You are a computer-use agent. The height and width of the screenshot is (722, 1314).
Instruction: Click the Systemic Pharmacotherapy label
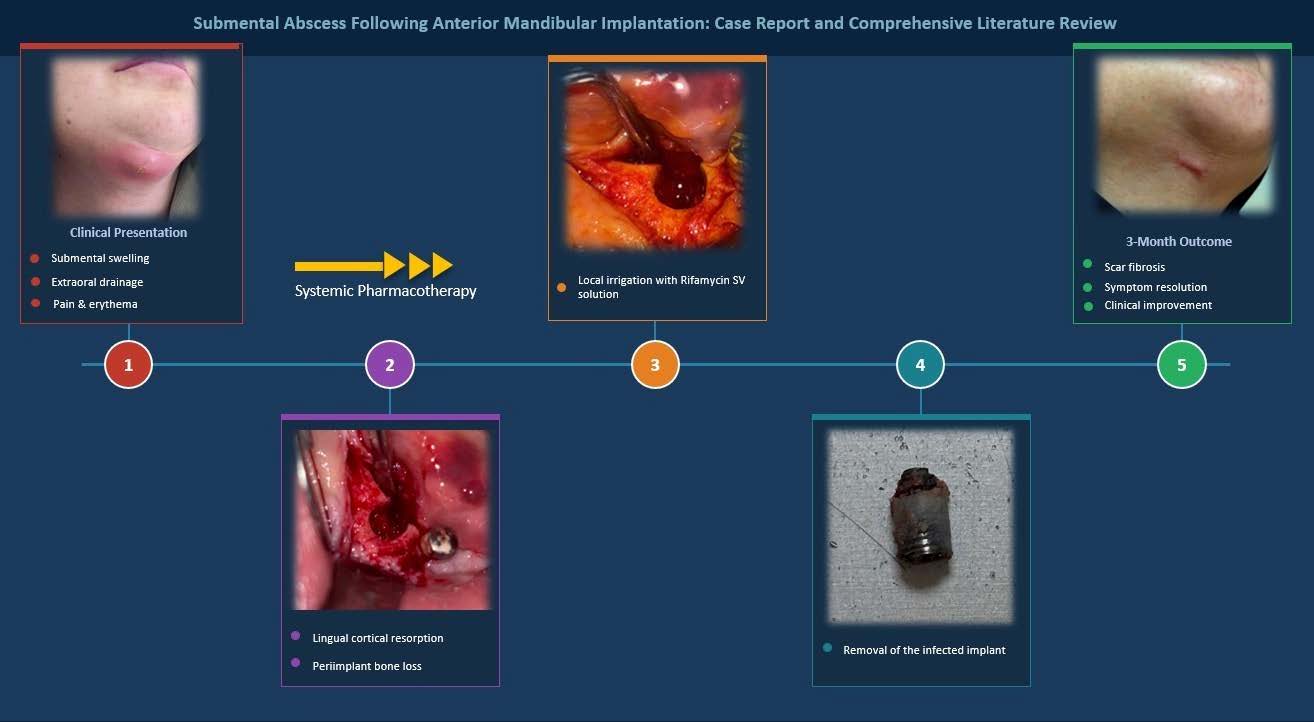tap(385, 291)
